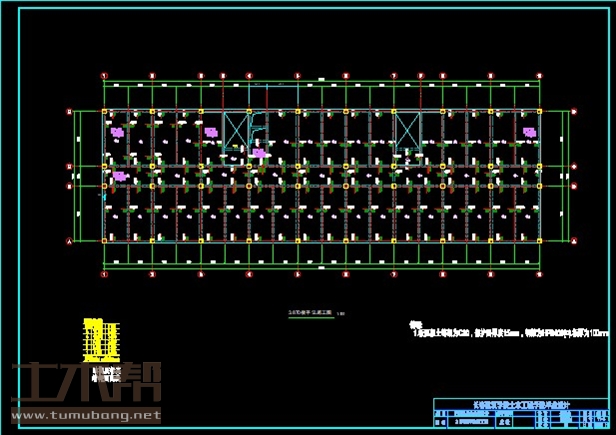Select the top-left grid axis bubble 1
This screenshot has width=616, height=435.
[x=105, y=75]
